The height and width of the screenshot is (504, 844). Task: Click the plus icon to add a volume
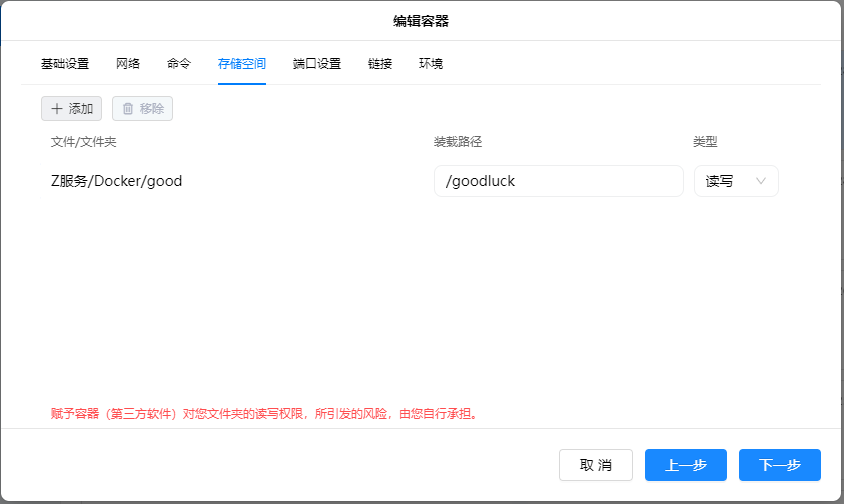pyautogui.click(x=57, y=108)
